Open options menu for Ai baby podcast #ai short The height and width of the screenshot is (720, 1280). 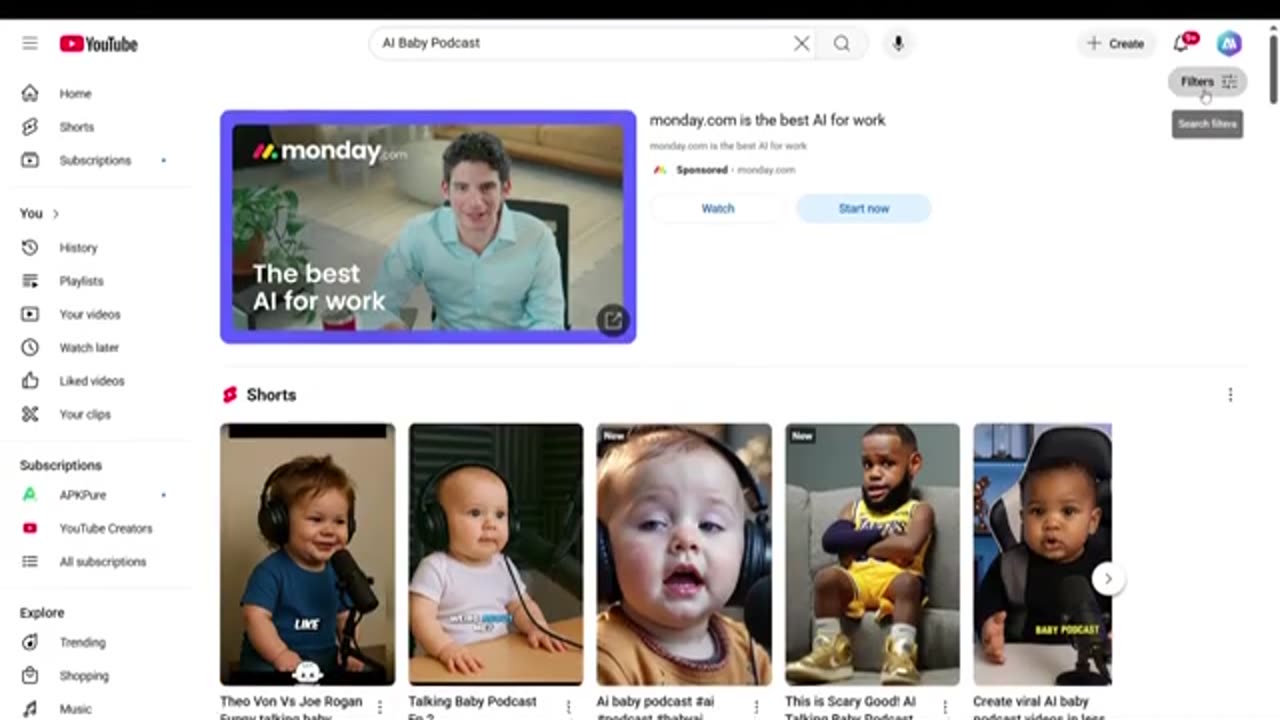pyautogui.click(x=756, y=707)
